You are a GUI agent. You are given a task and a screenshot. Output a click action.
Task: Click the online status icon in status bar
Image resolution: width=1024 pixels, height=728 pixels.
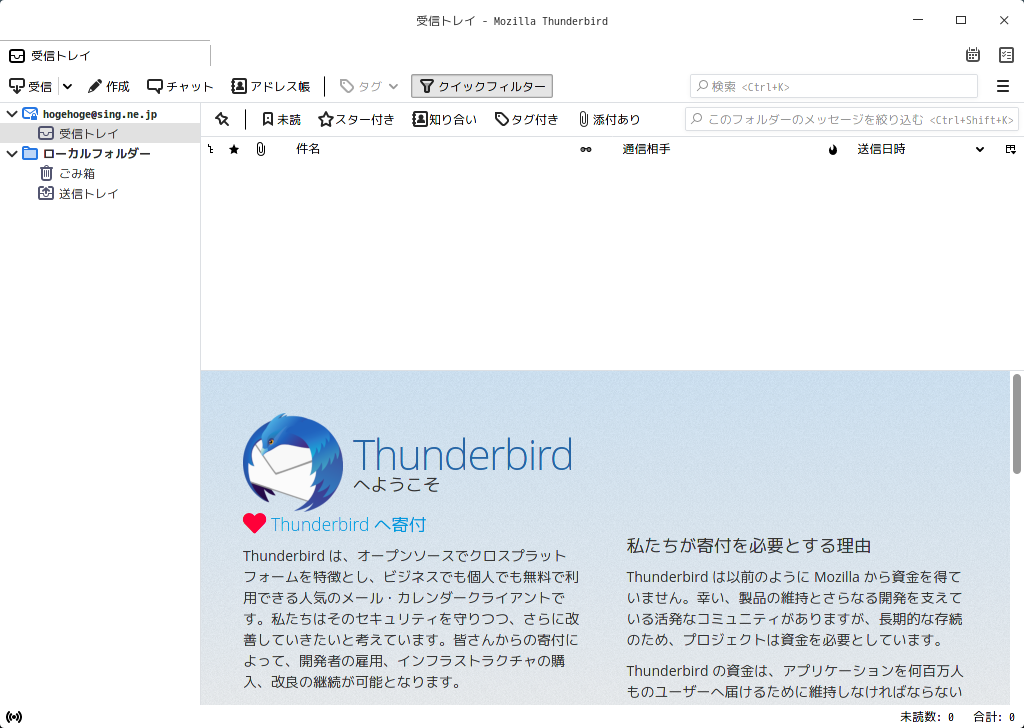point(14,717)
